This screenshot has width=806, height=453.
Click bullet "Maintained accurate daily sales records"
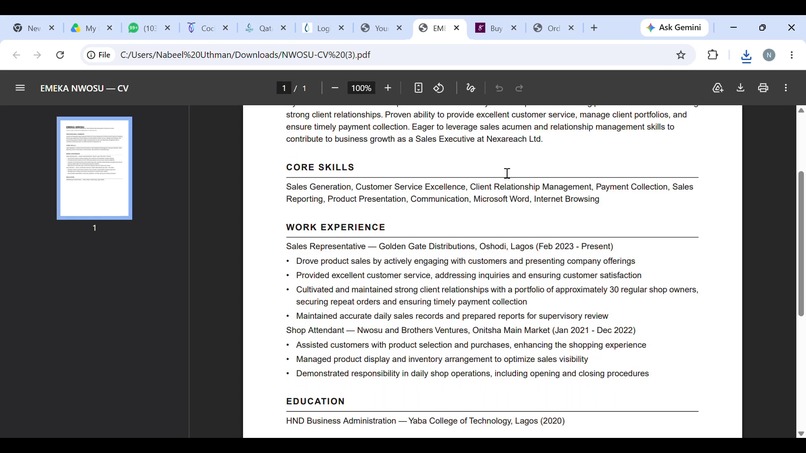click(452, 316)
